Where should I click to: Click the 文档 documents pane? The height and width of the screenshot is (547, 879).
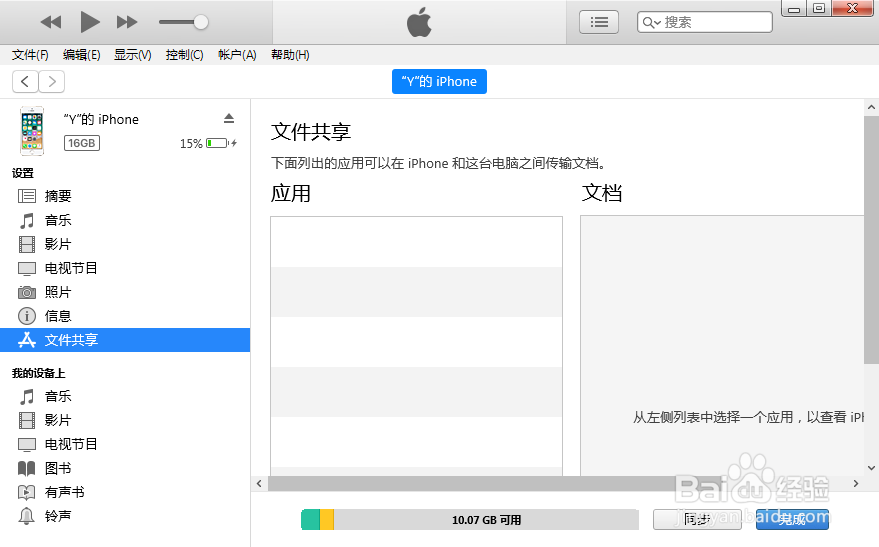click(x=722, y=346)
